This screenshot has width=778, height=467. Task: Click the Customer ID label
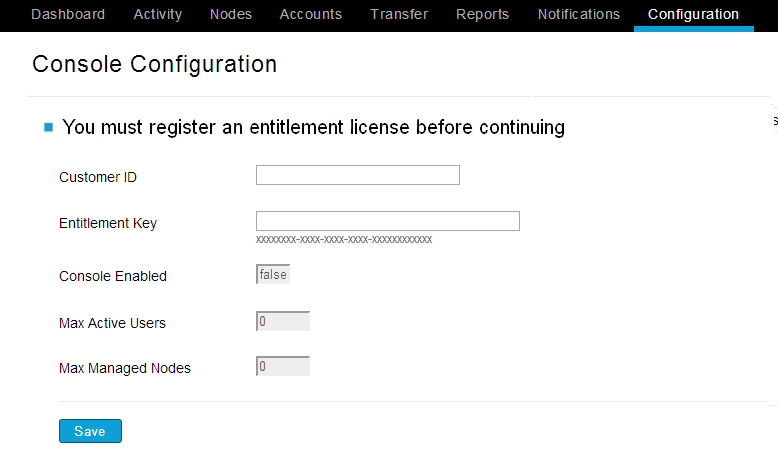pyautogui.click(x=98, y=177)
